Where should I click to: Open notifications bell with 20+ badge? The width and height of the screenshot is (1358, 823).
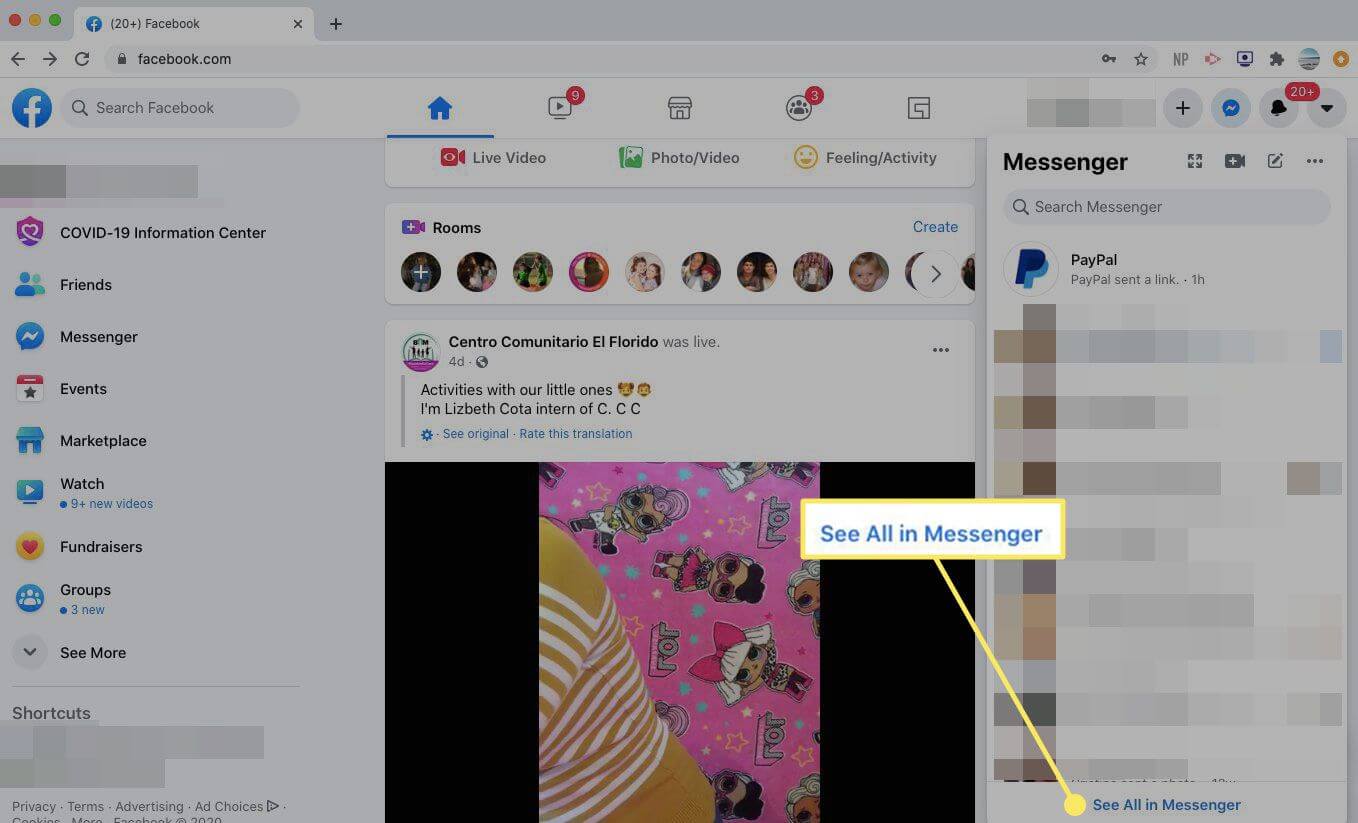(1279, 108)
